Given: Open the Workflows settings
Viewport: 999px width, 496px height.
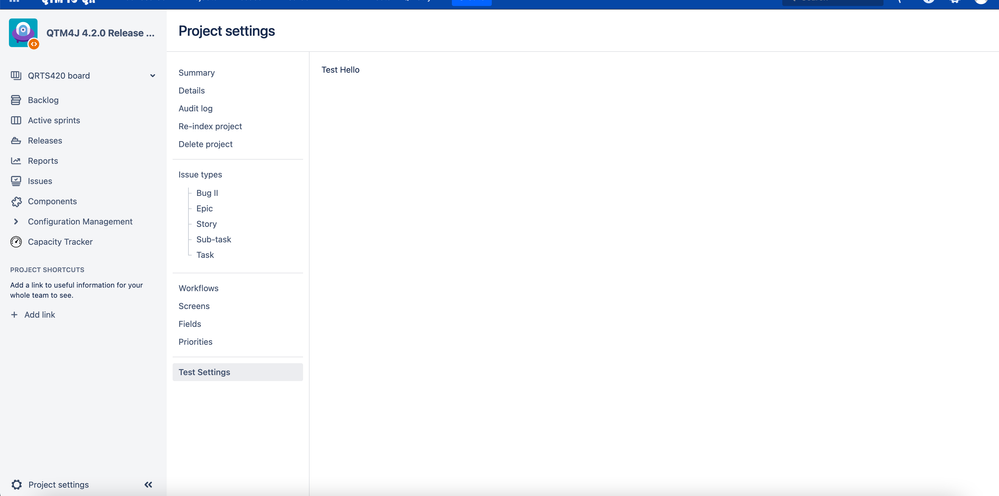Looking at the screenshot, I should [198, 288].
